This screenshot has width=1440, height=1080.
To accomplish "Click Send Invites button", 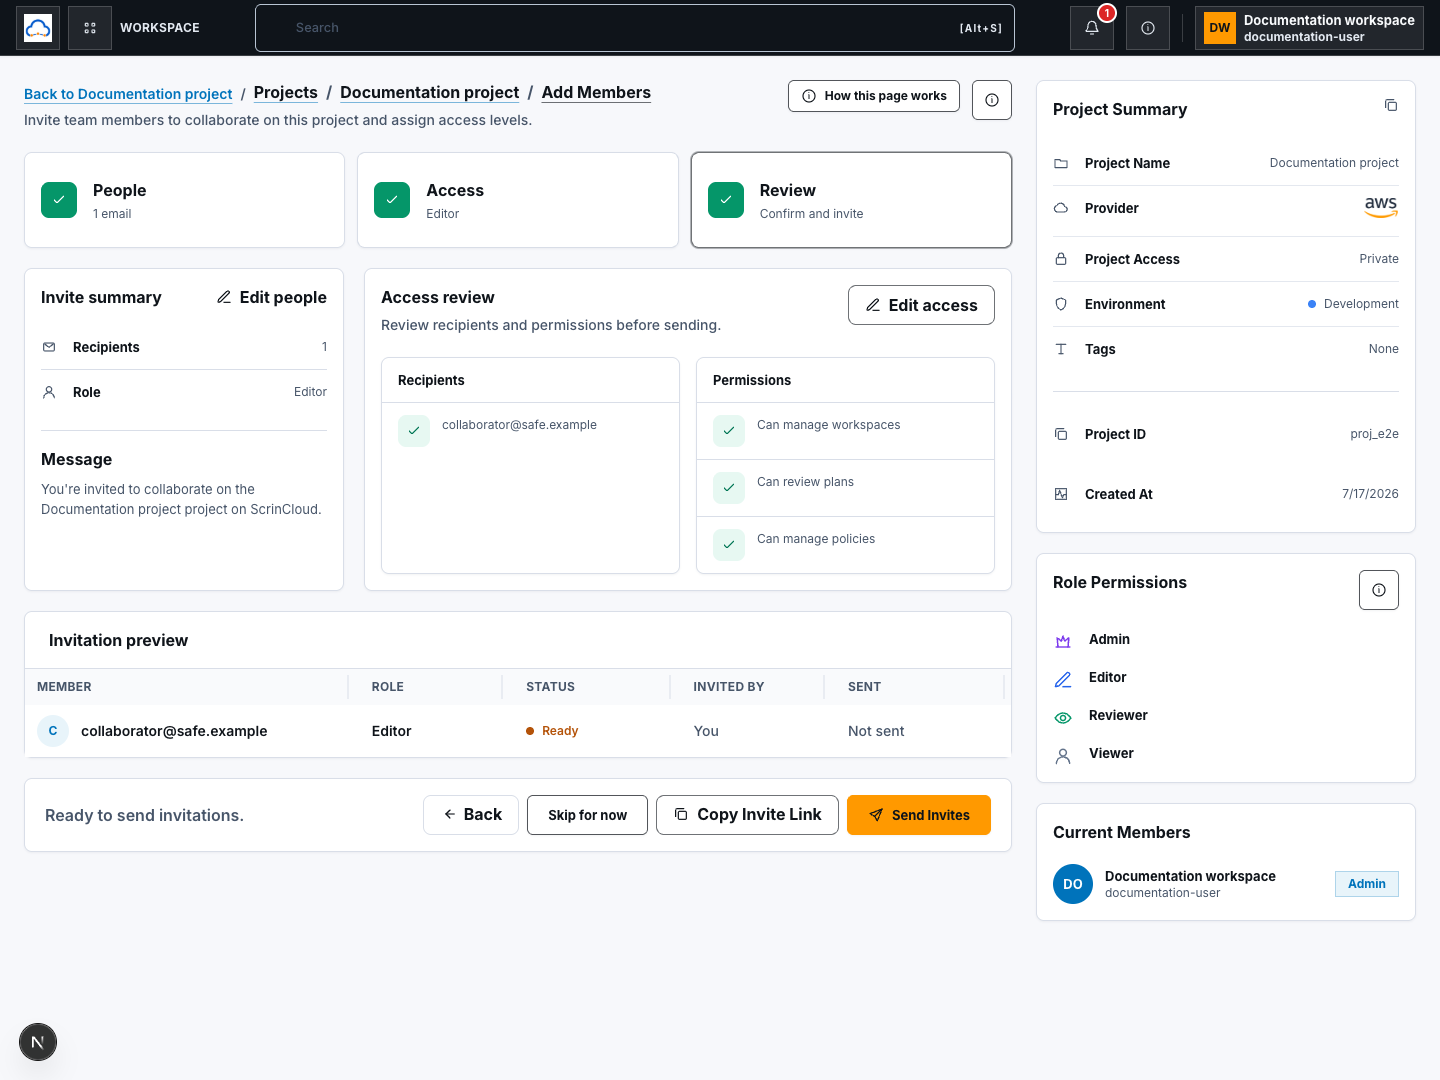I will 919,815.
